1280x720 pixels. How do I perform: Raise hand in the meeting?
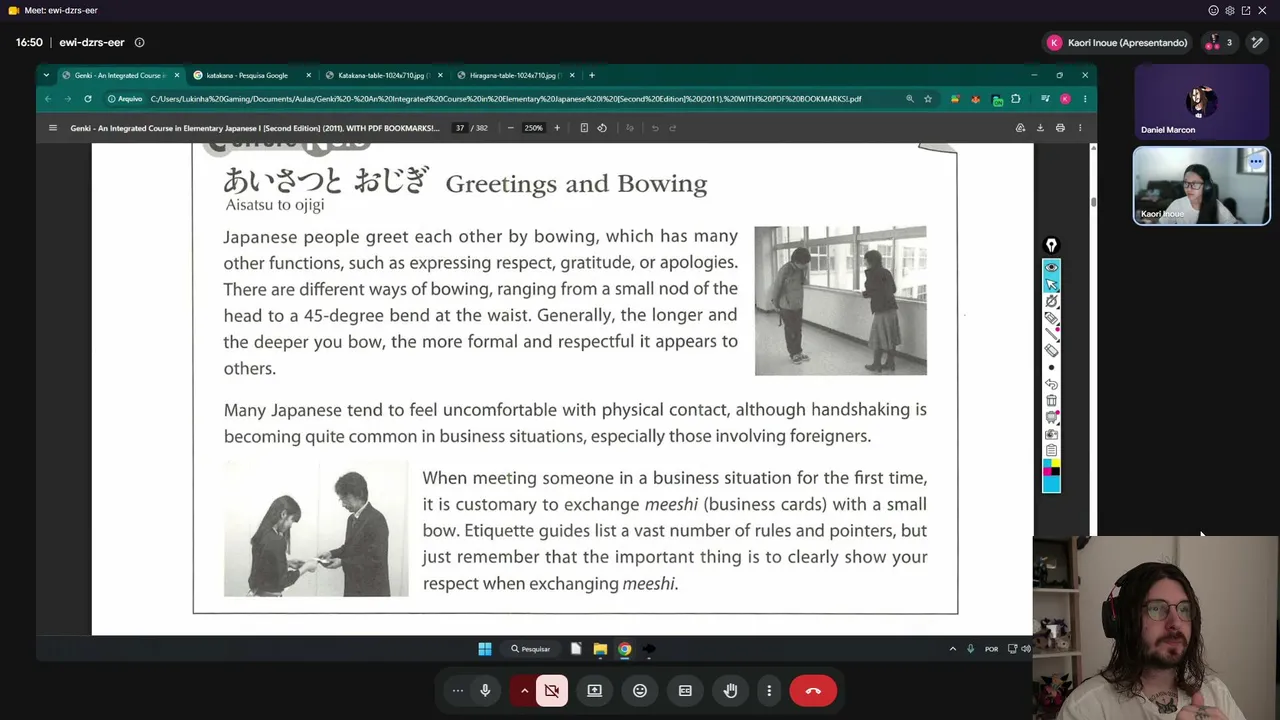coord(731,691)
